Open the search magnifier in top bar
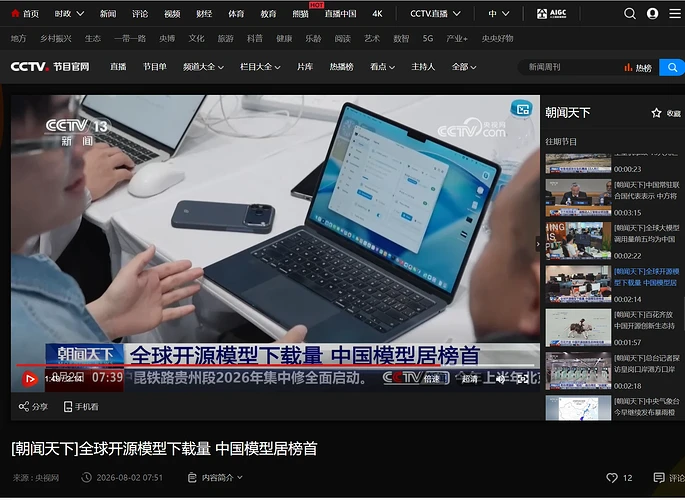The height and width of the screenshot is (500, 685). point(630,14)
